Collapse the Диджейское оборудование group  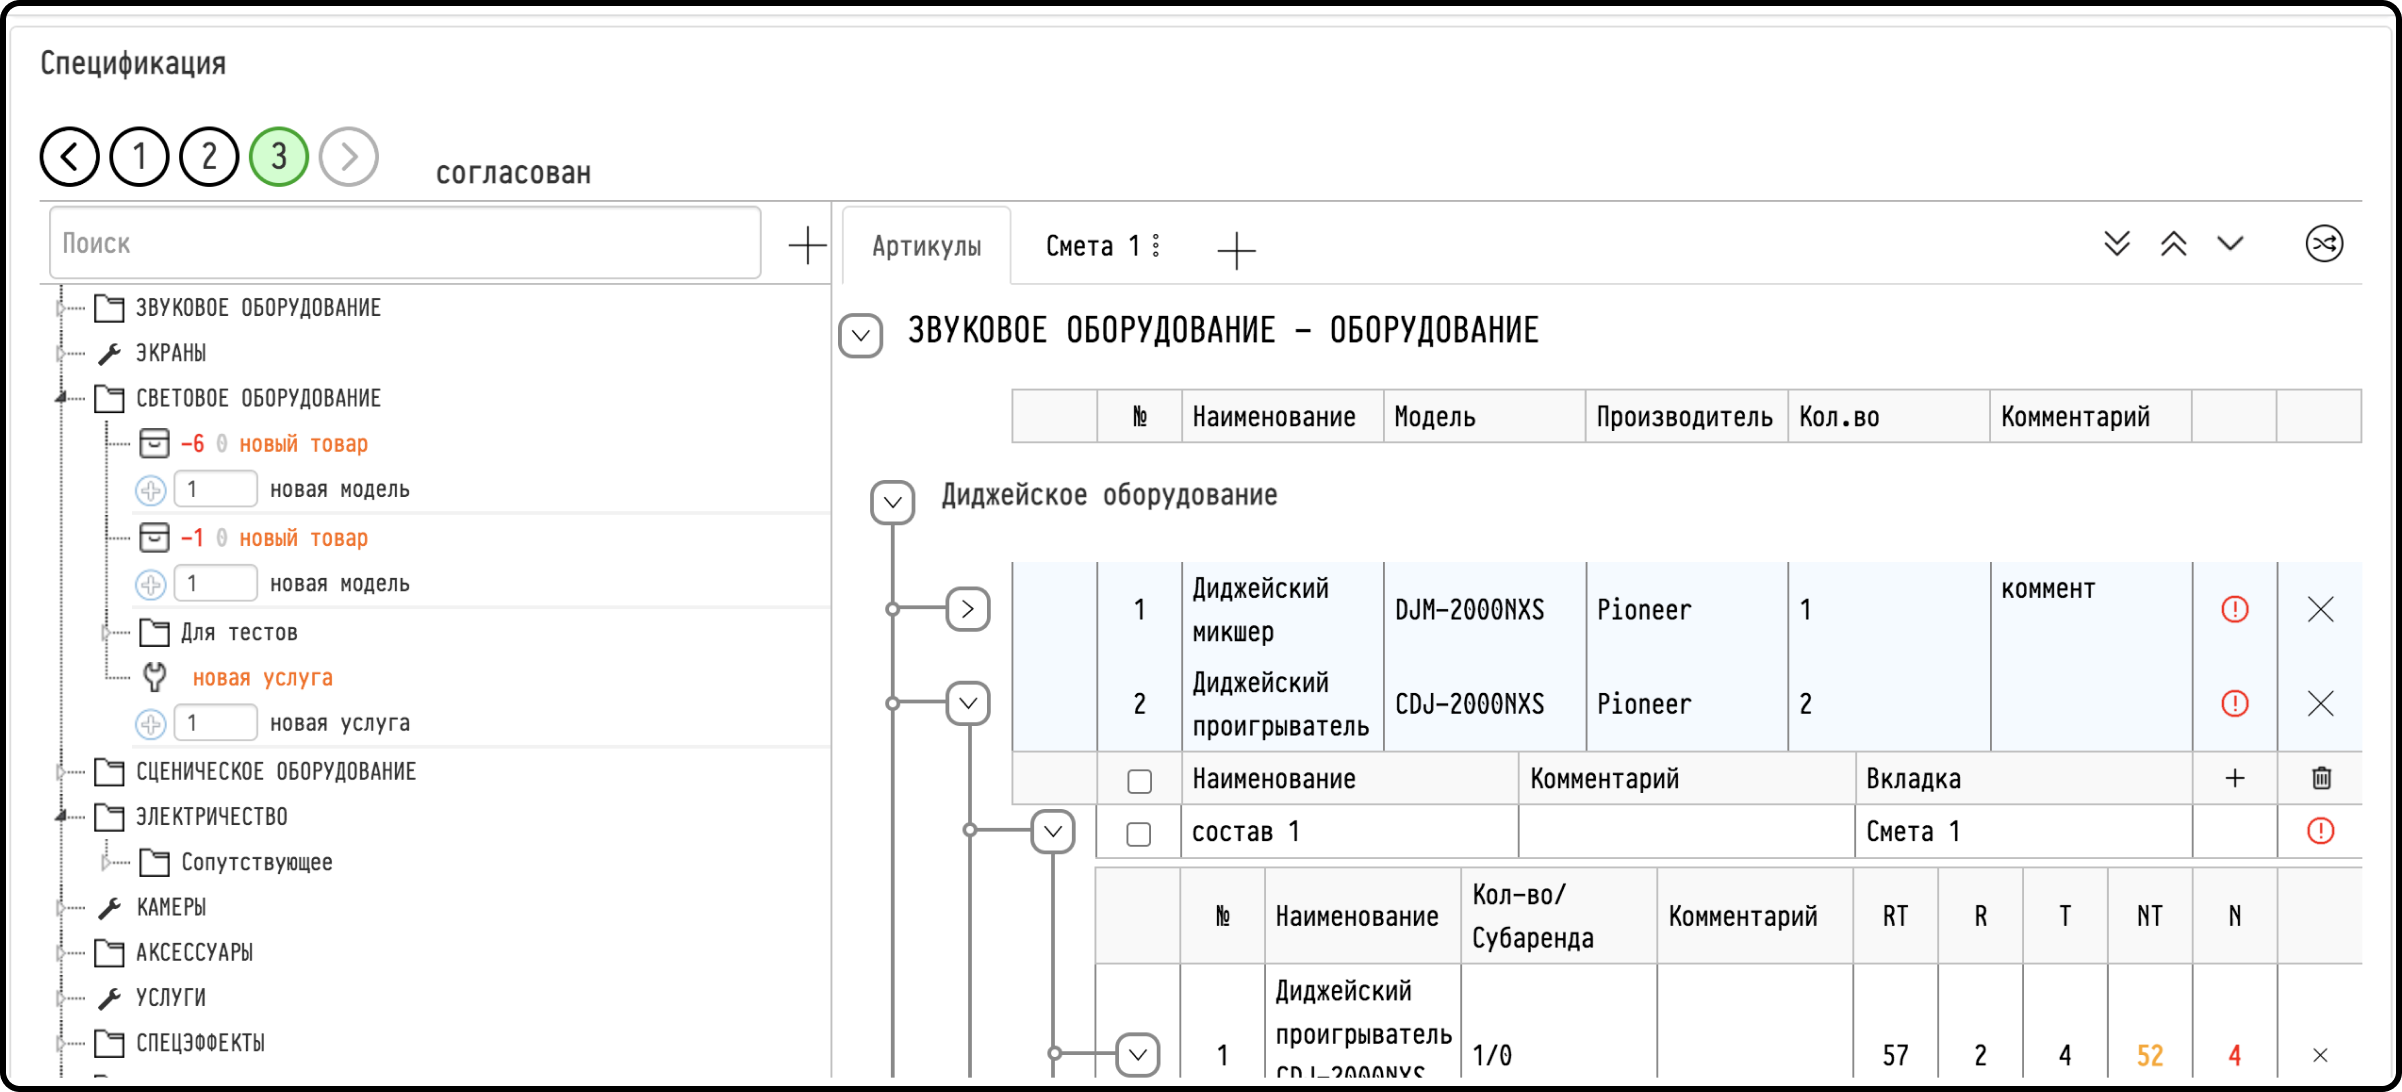click(892, 502)
